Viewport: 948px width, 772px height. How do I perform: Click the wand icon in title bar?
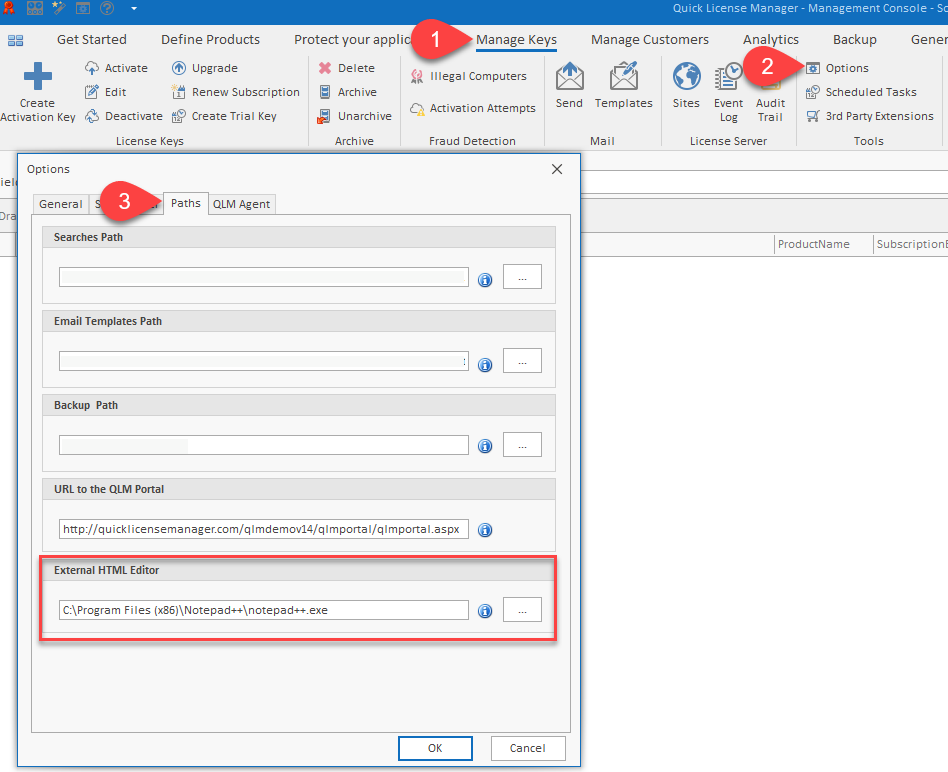coord(59,7)
